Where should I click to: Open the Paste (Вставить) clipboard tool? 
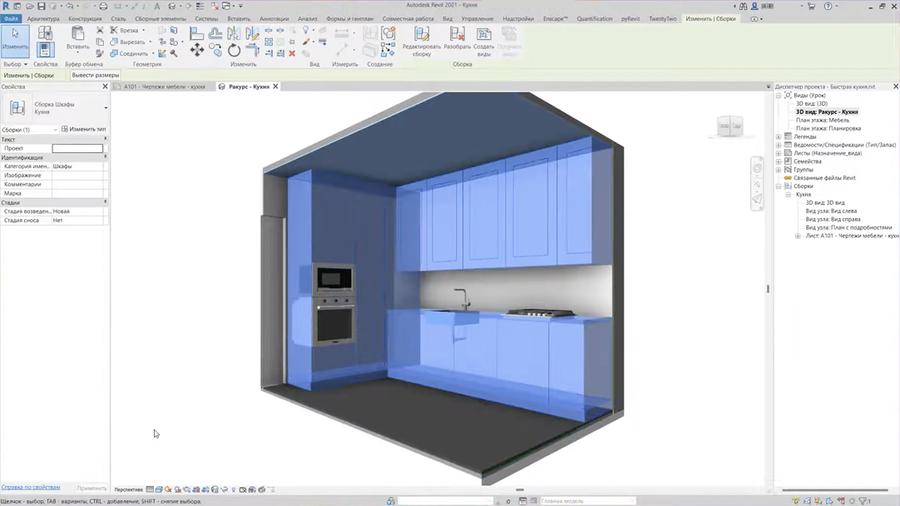[x=77, y=38]
